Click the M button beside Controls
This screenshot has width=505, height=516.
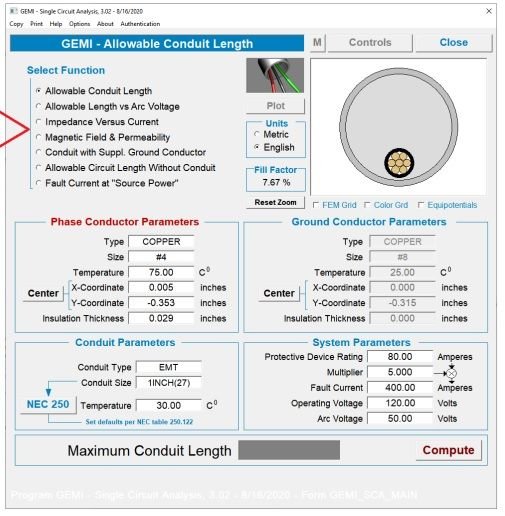(x=317, y=43)
